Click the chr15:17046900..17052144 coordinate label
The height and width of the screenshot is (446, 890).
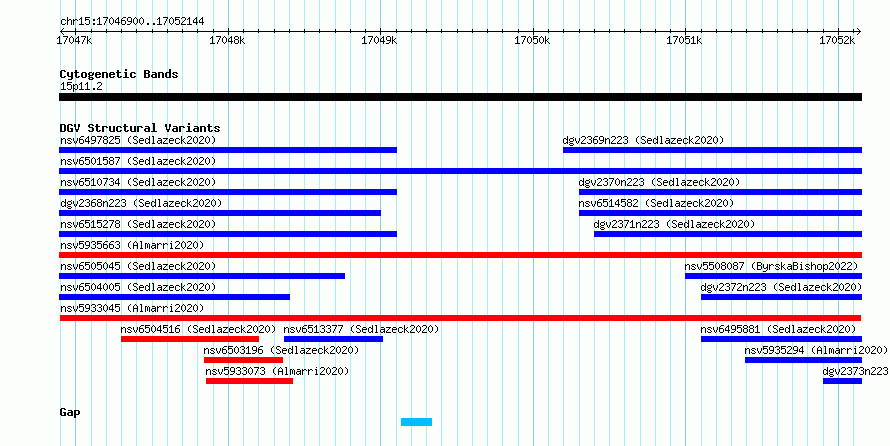pyautogui.click(x=132, y=22)
